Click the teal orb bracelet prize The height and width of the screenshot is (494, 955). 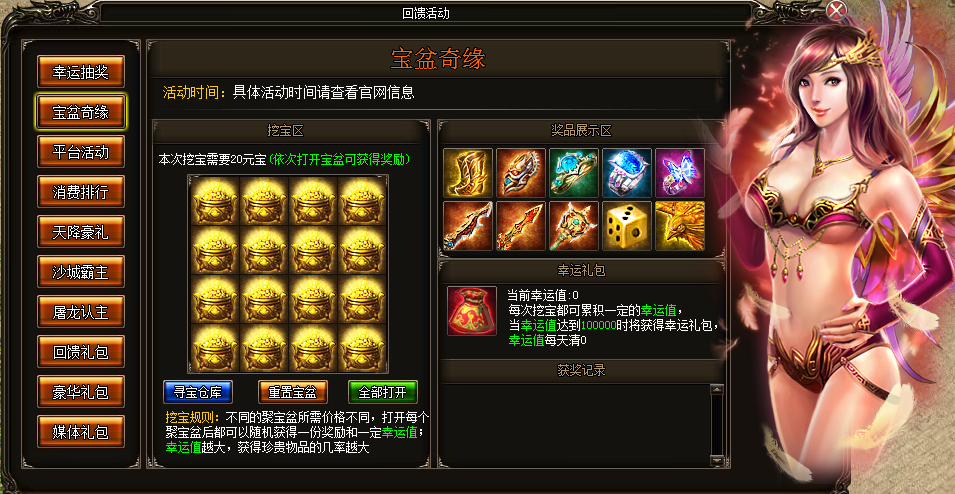(574, 172)
